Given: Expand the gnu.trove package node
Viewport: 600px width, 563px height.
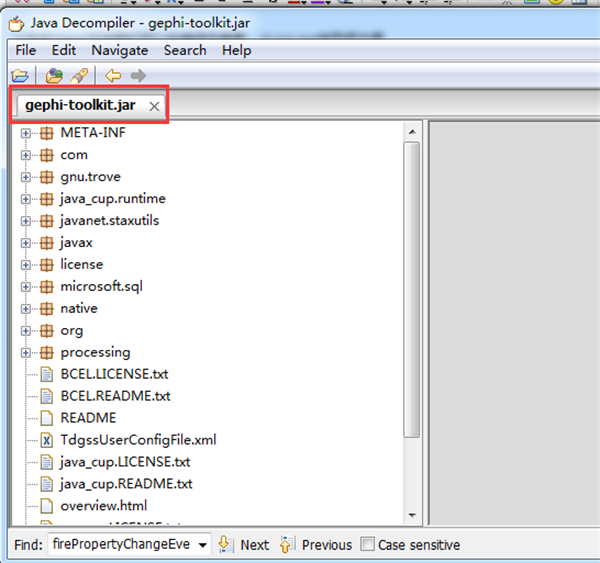Looking at the screenshot, I should 26,177.
